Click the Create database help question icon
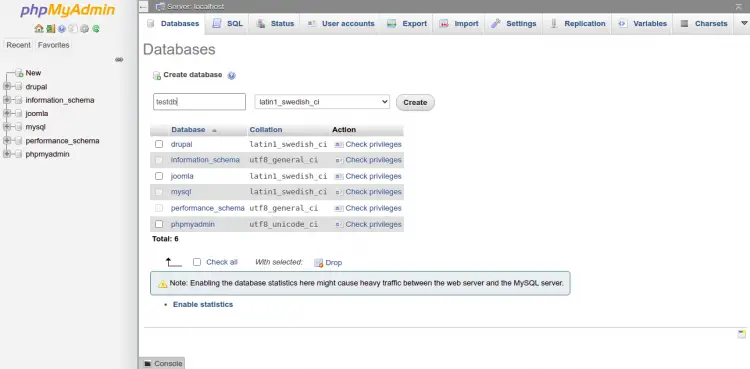750x369 pixels. pos(232,76)
